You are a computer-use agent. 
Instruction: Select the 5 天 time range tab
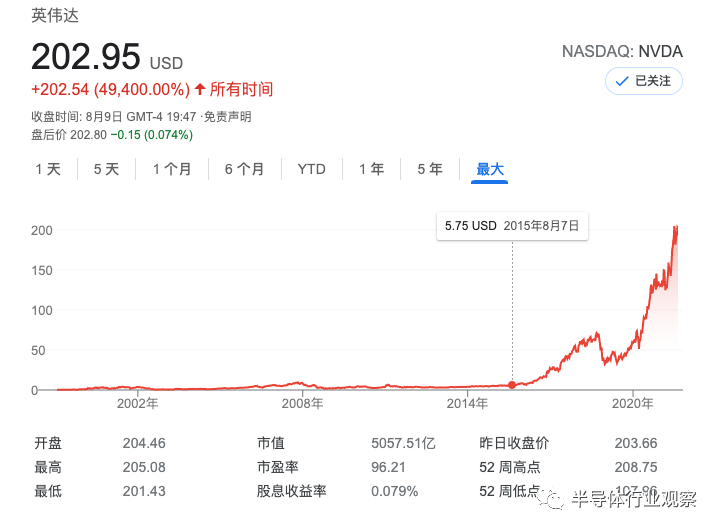(x=107, y=169)
